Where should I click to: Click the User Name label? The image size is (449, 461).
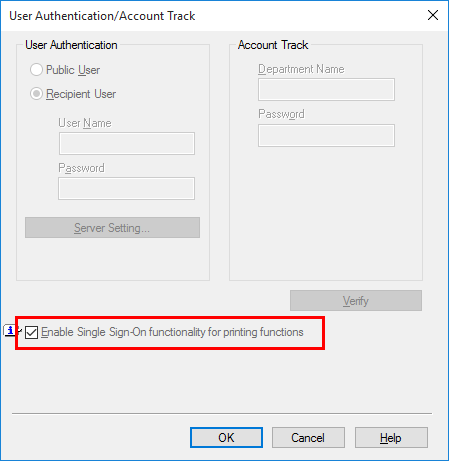(x=85, y=123)
